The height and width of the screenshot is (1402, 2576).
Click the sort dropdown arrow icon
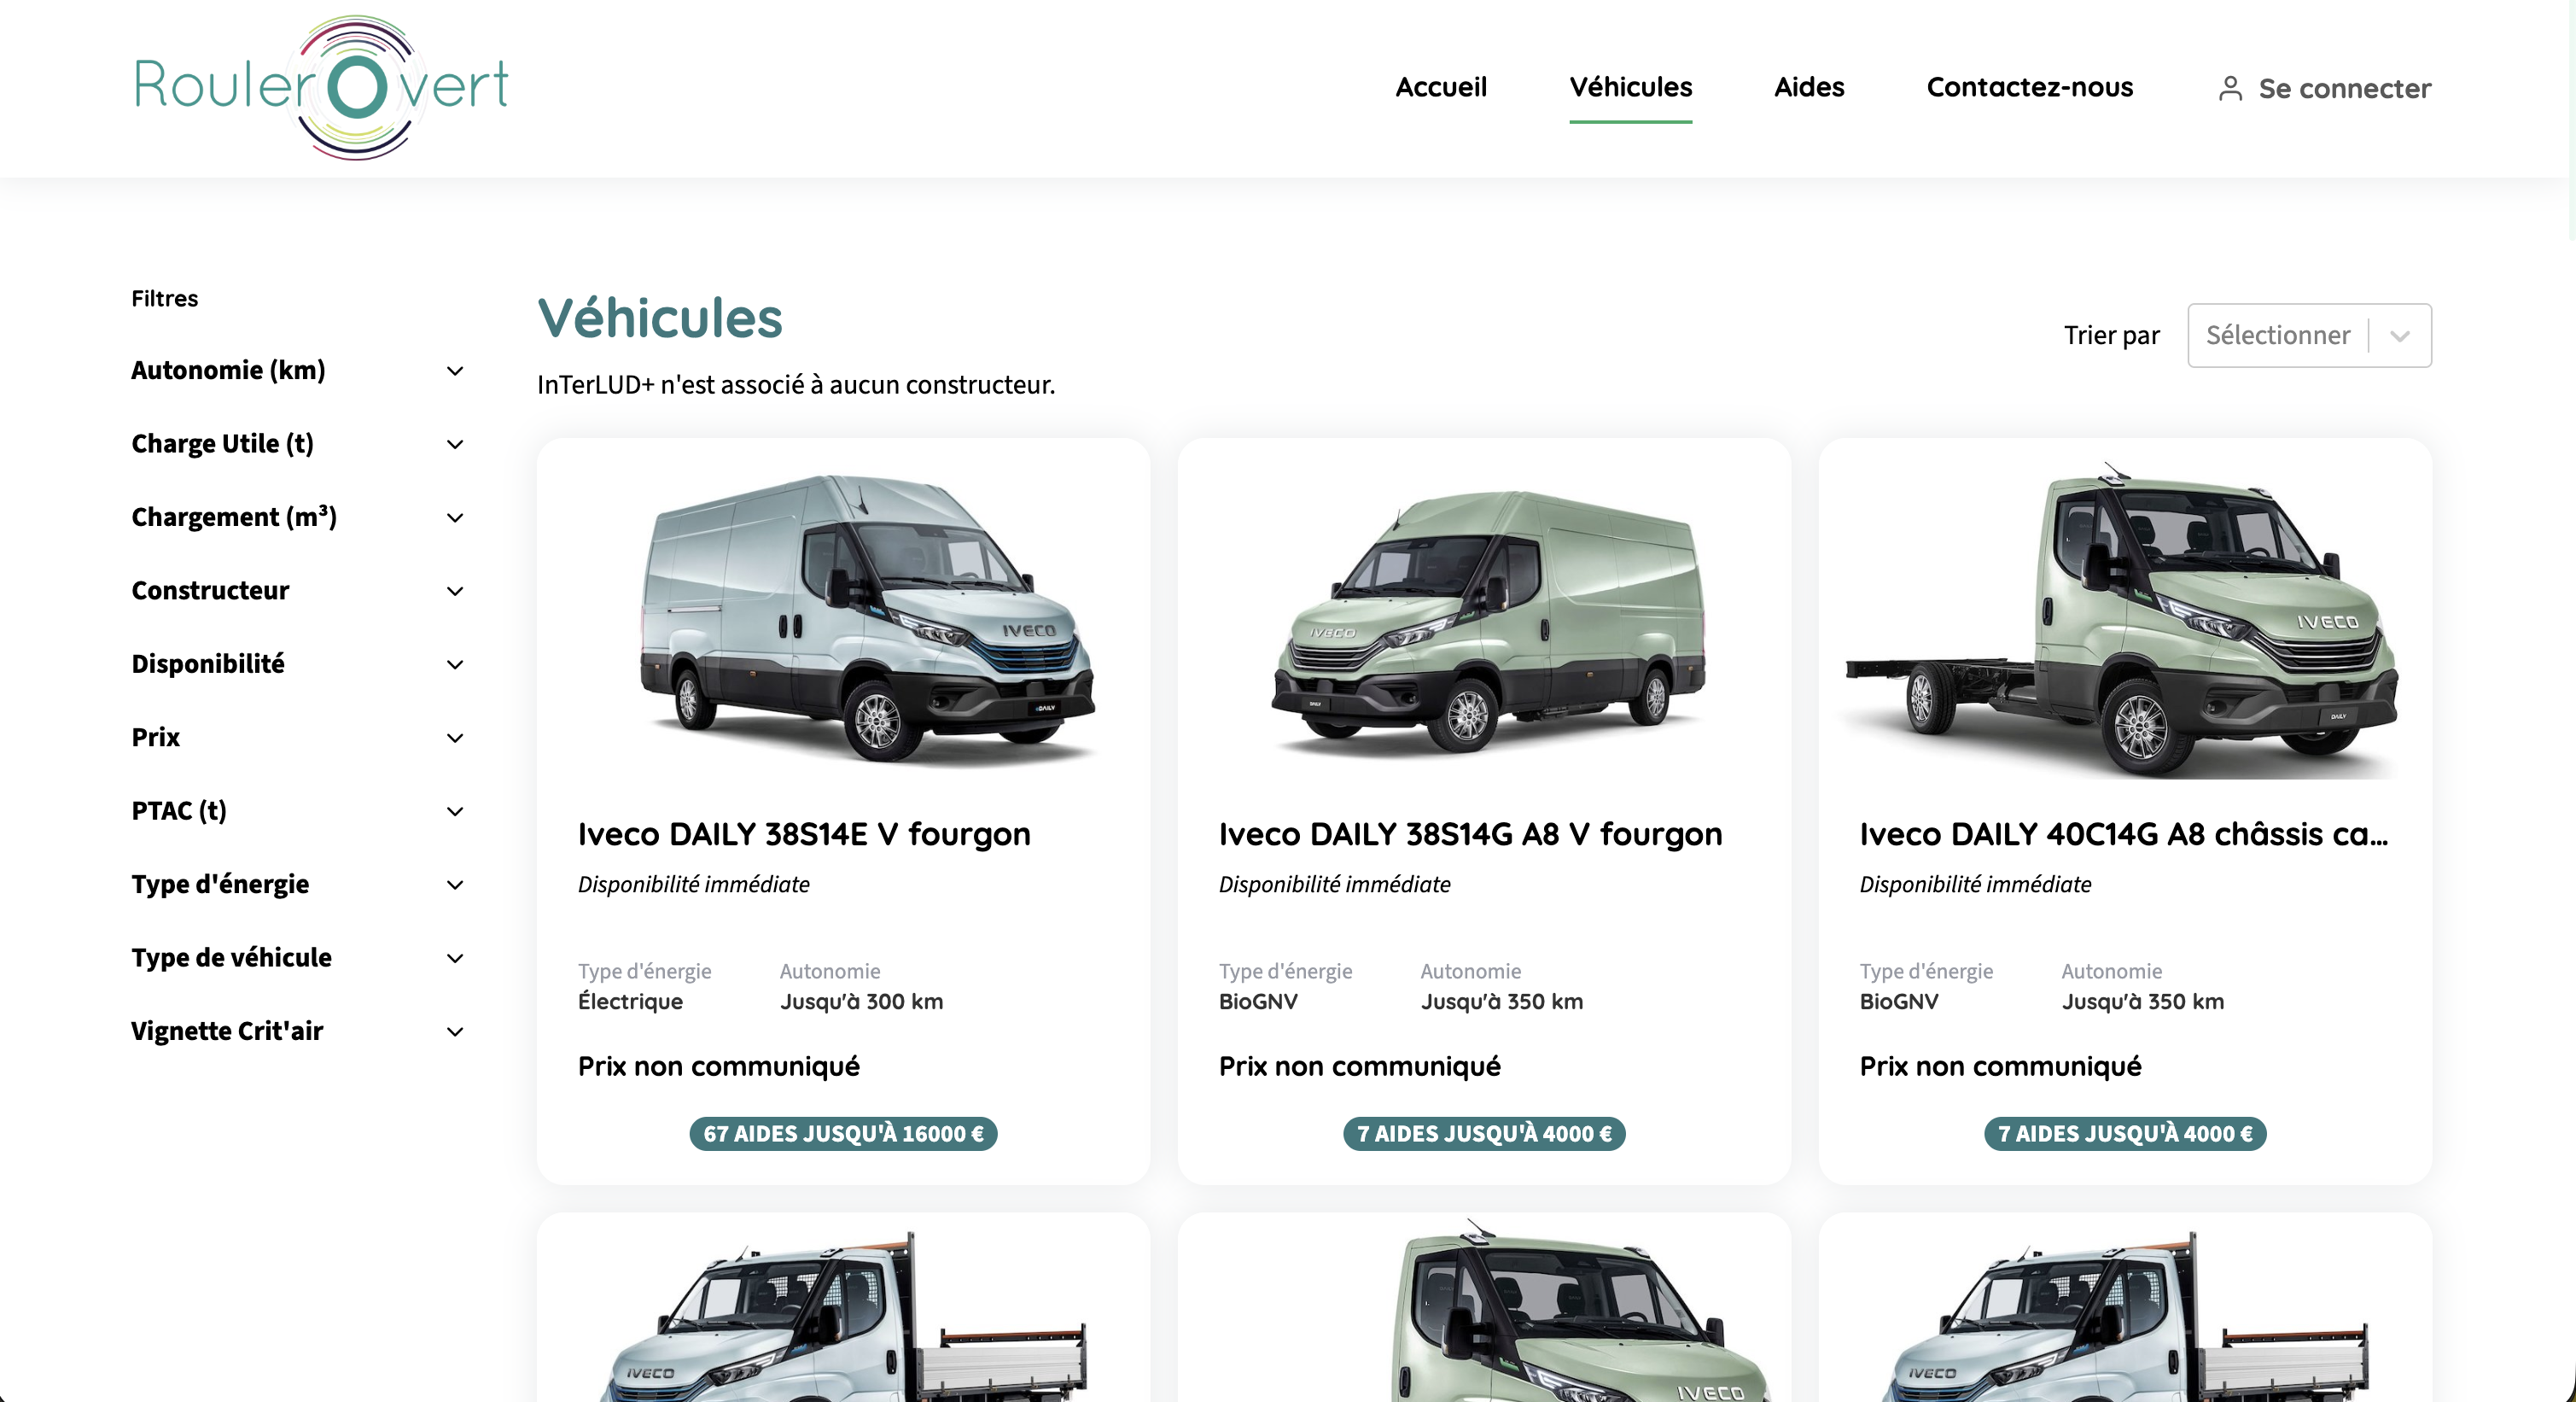[2400, 336]
